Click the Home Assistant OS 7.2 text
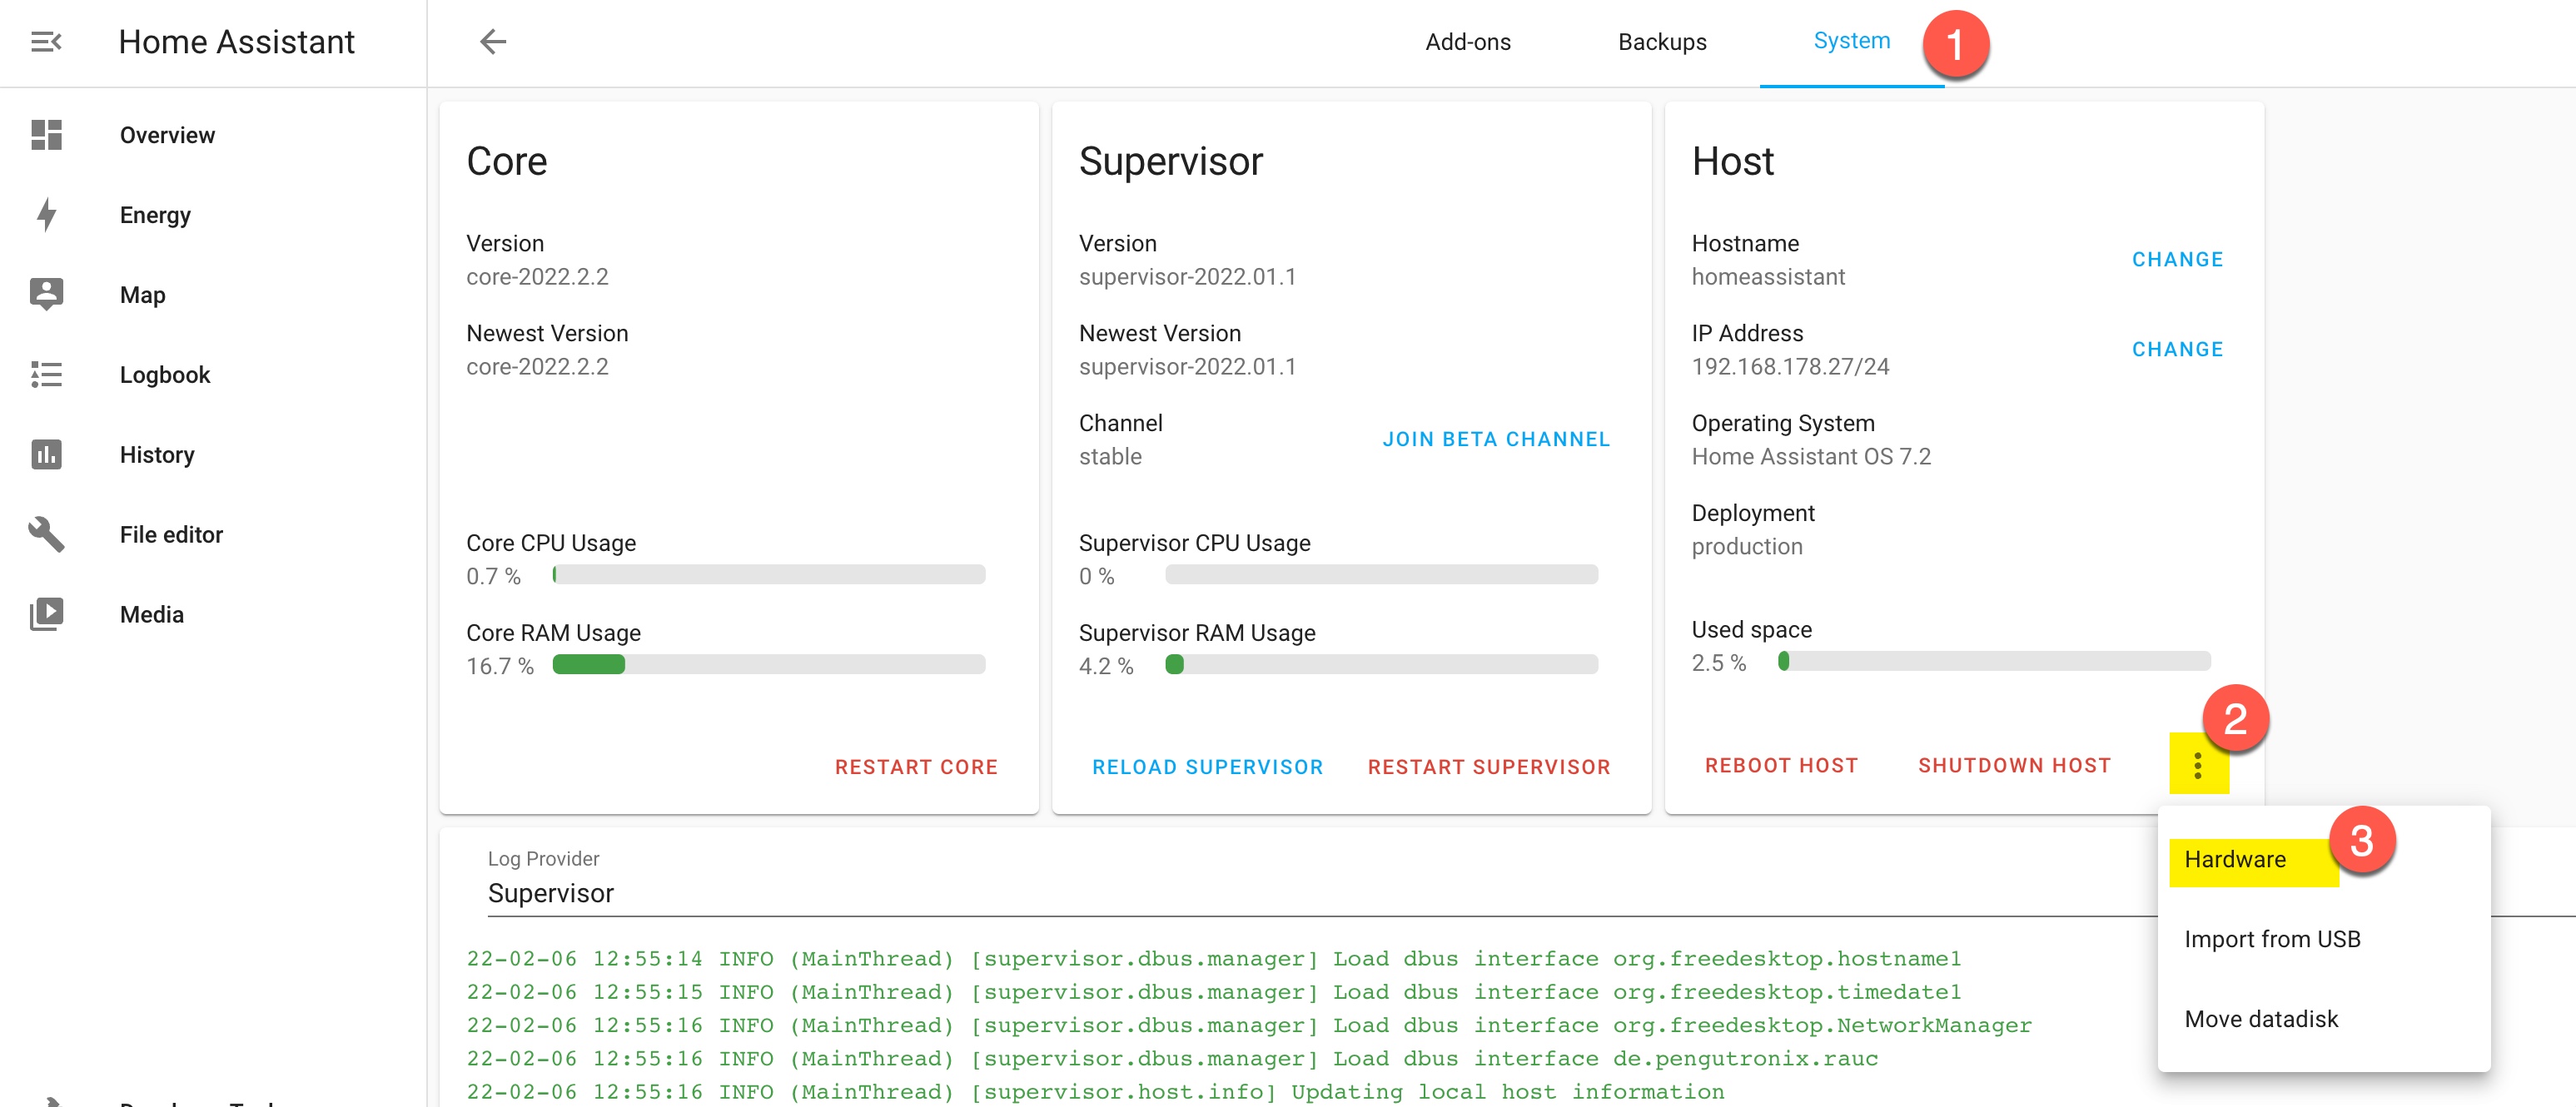 point(1811,457)
